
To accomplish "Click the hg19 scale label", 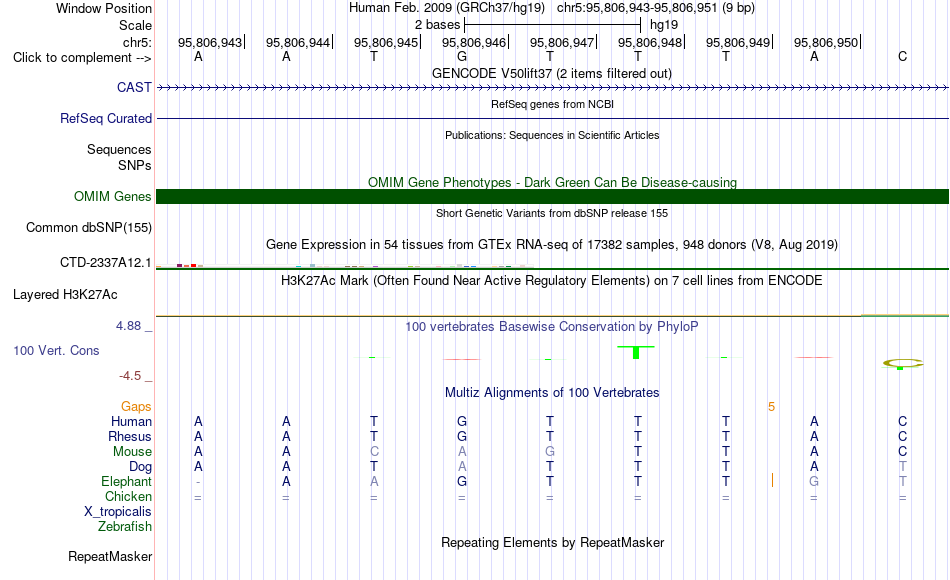I will (x=664, y=25).
